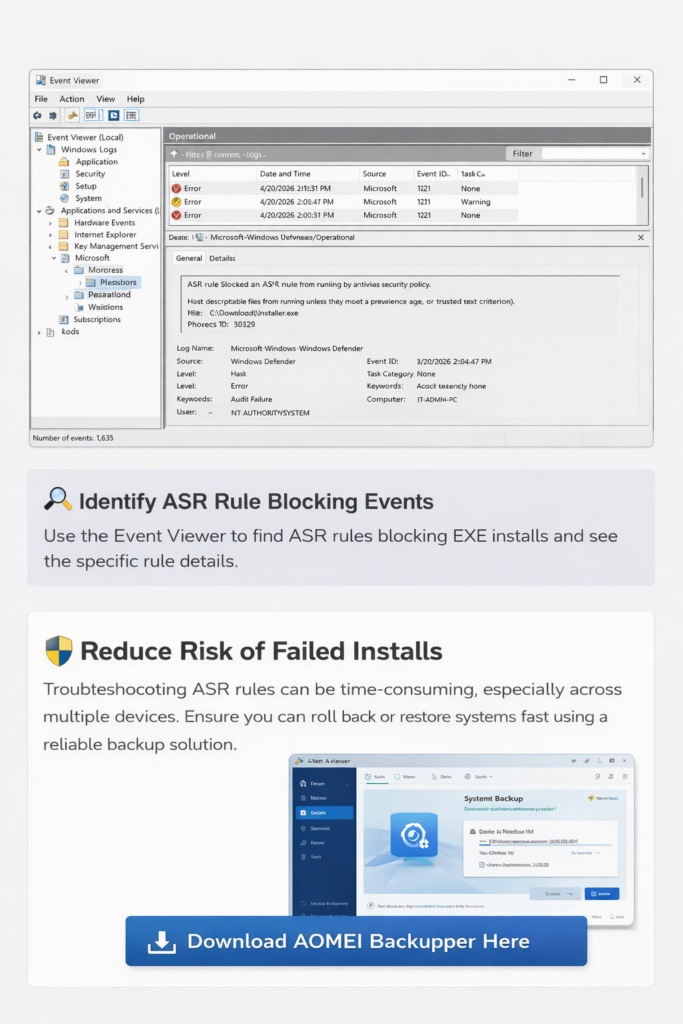Click the Filter button above event list
Viewport: 683px width, 1024px height.
[522, 153]
